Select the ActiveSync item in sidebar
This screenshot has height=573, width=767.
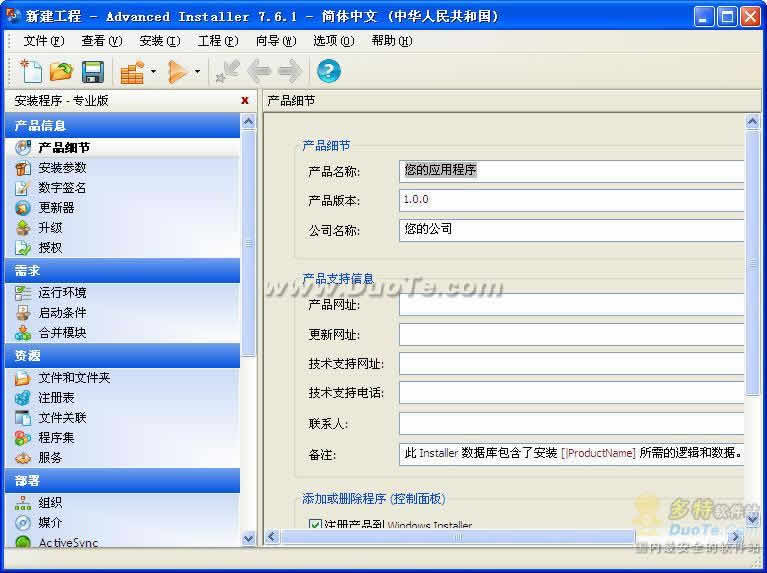(68, 543)
